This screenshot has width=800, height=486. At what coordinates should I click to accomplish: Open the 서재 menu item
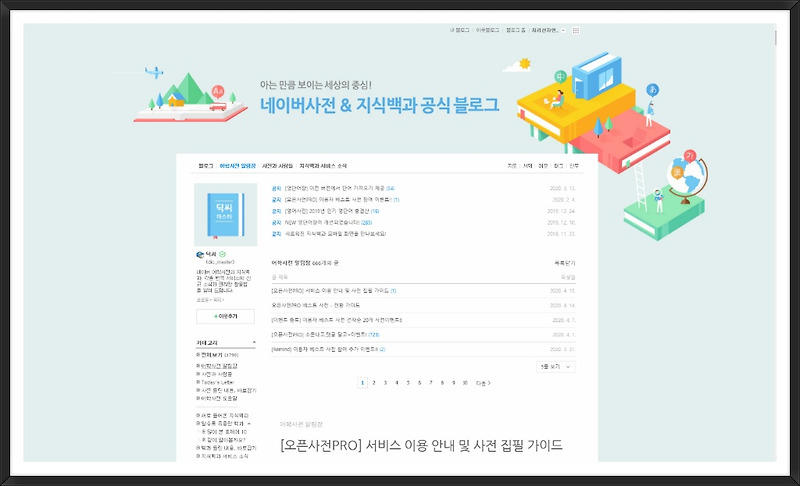click(528, 166)
